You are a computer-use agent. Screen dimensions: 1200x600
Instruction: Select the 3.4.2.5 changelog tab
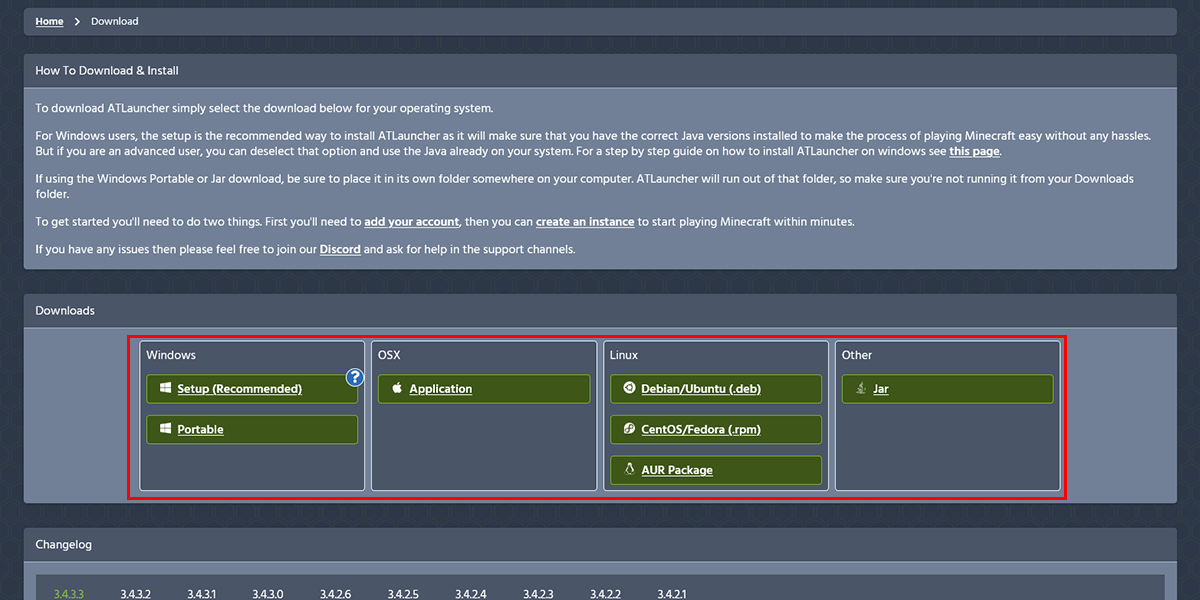[x=403, y=594]
